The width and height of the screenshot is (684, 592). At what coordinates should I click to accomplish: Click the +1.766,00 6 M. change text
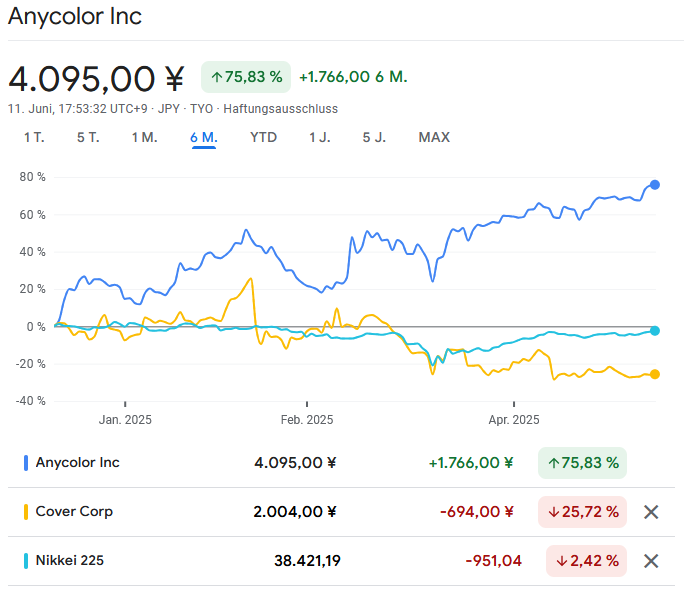(x=353, y=77)
